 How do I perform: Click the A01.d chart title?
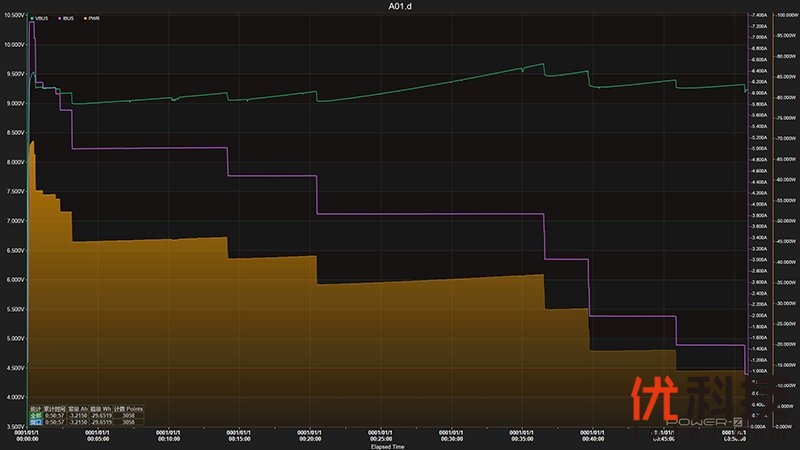click(x=400, y=6)
